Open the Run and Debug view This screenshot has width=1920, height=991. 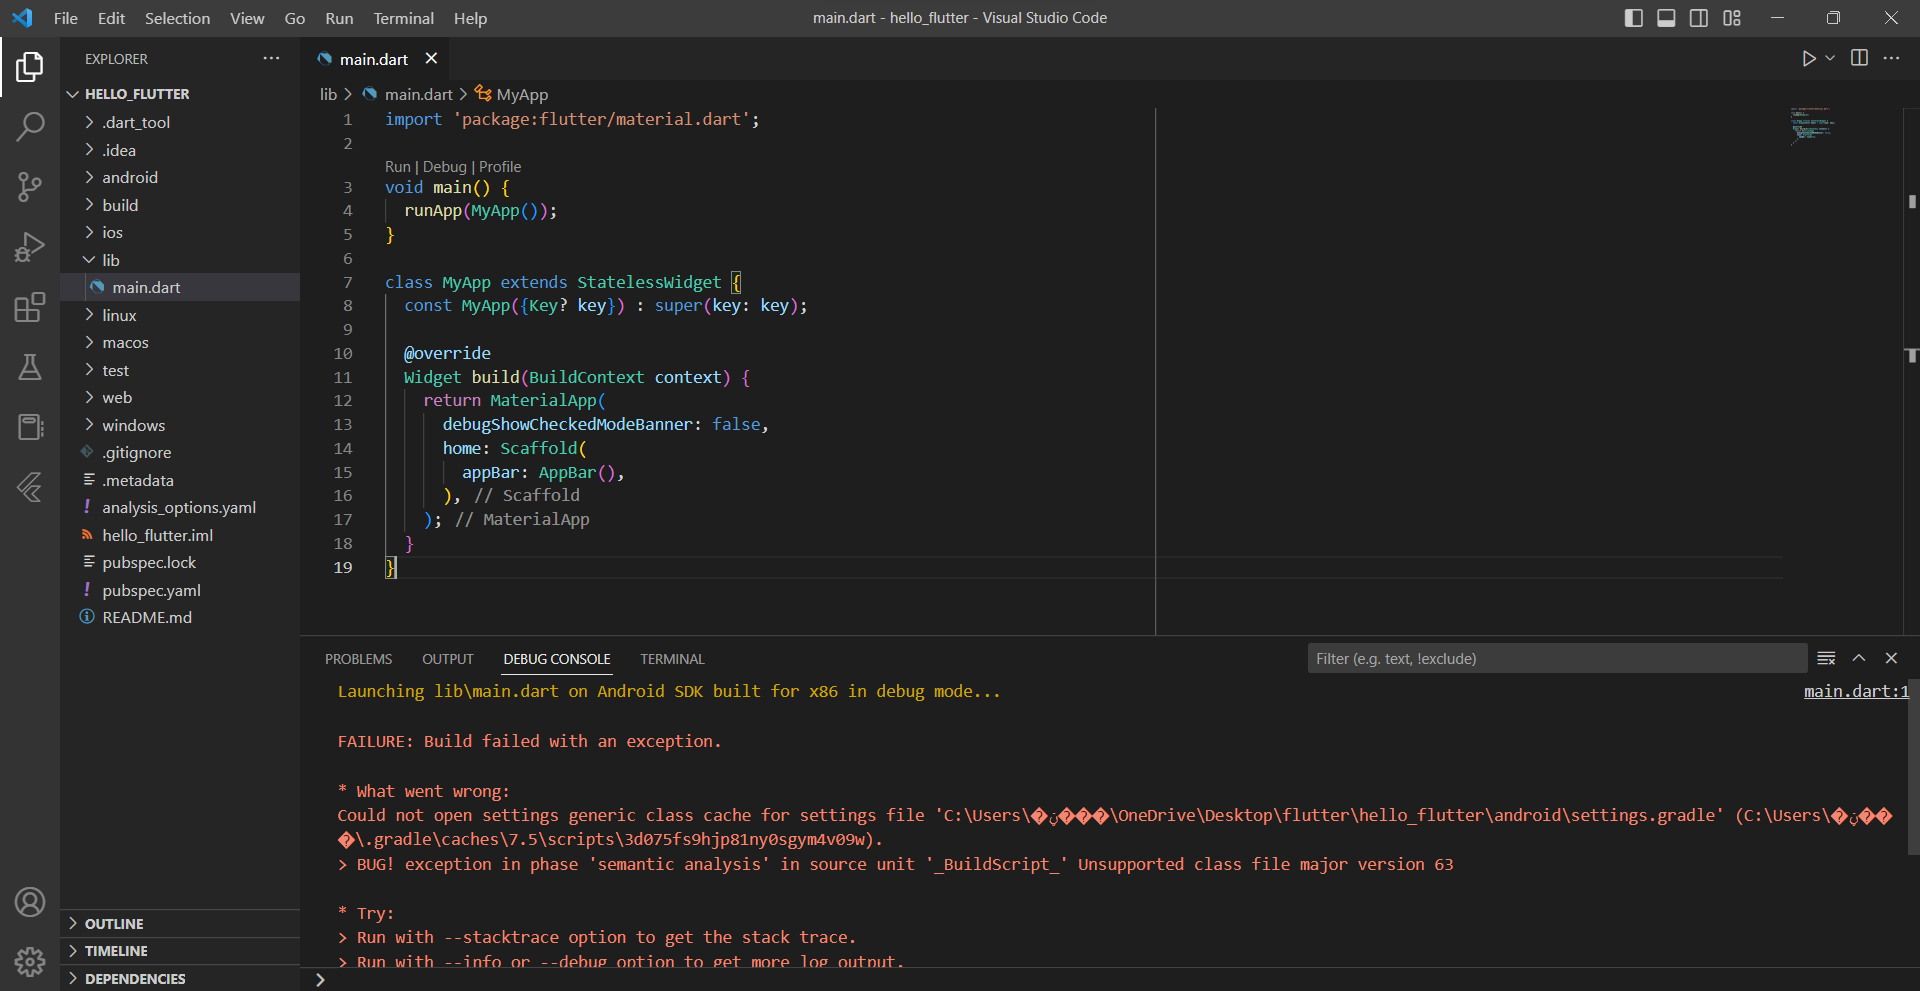coord(30,247)
